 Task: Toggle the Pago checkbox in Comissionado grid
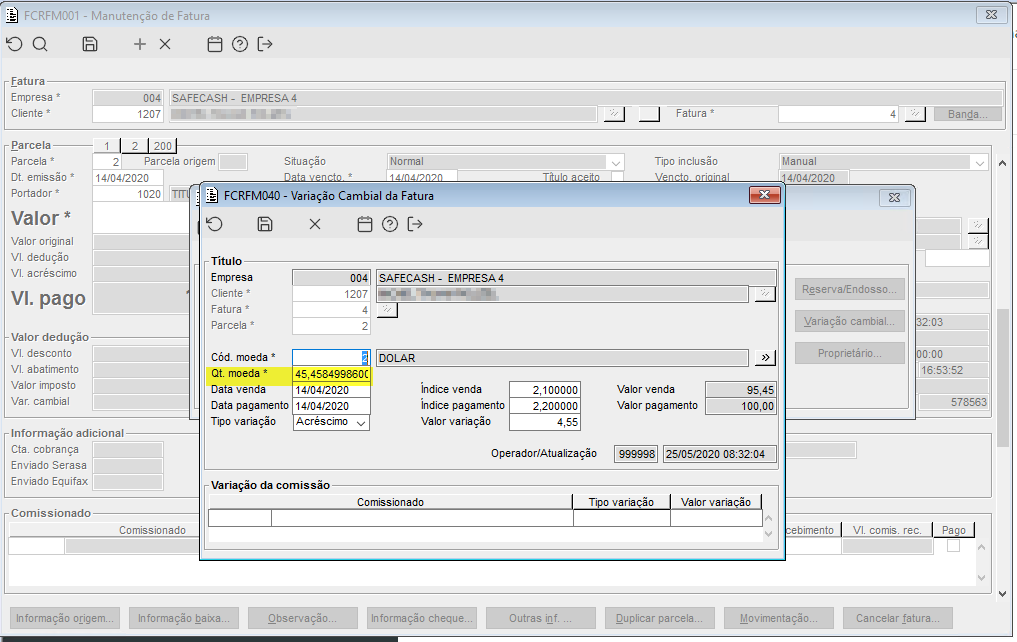(x=953, y=546)
